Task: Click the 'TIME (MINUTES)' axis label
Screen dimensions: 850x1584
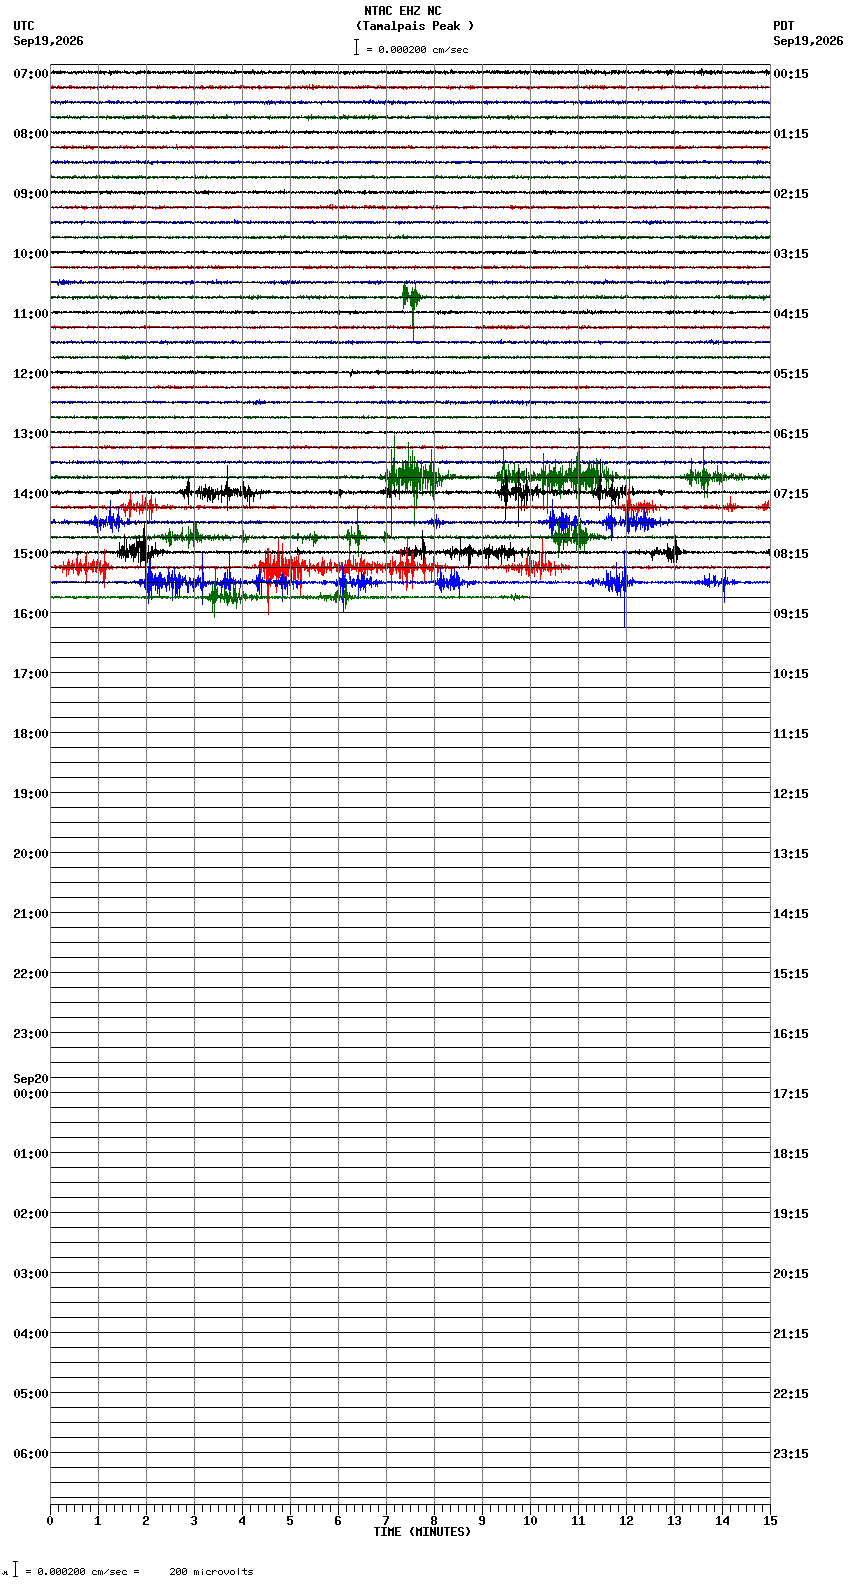Action: (x=421, y=1532)
